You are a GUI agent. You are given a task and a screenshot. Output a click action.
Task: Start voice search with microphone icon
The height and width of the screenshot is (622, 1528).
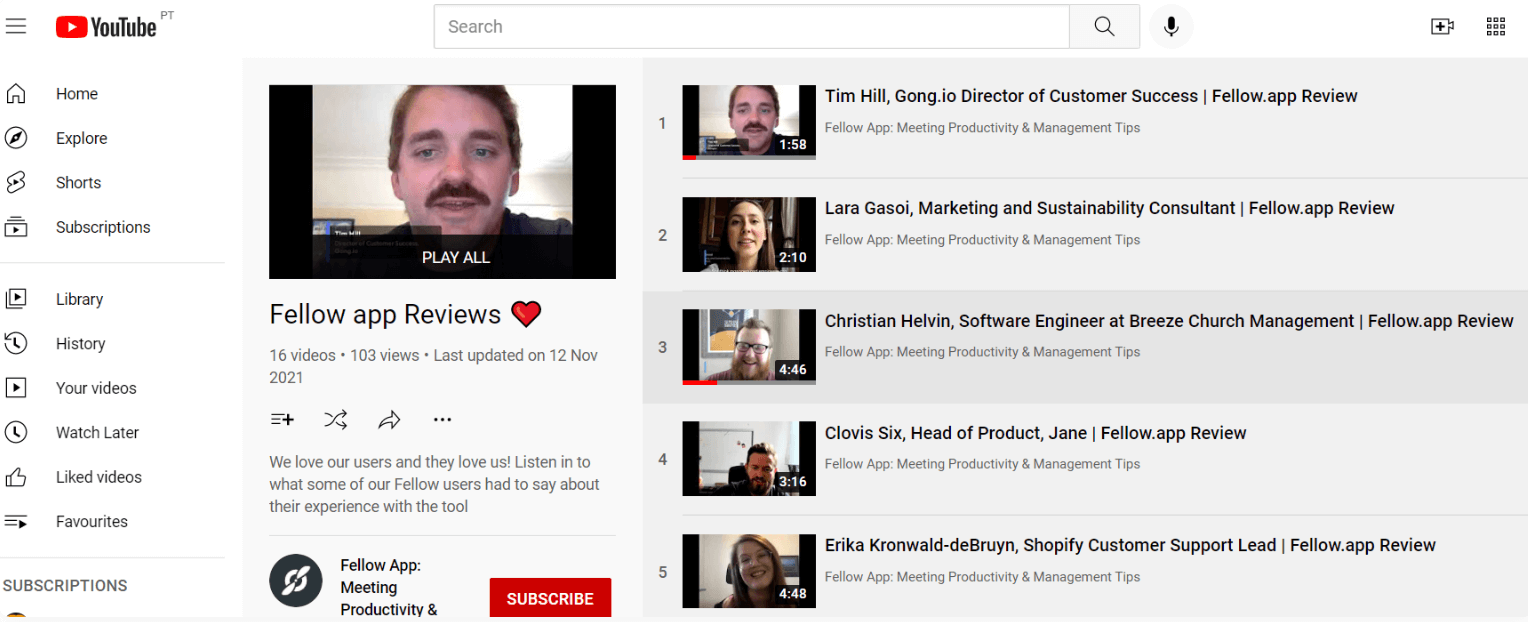pyautogui.click(x=1171, y=27)
